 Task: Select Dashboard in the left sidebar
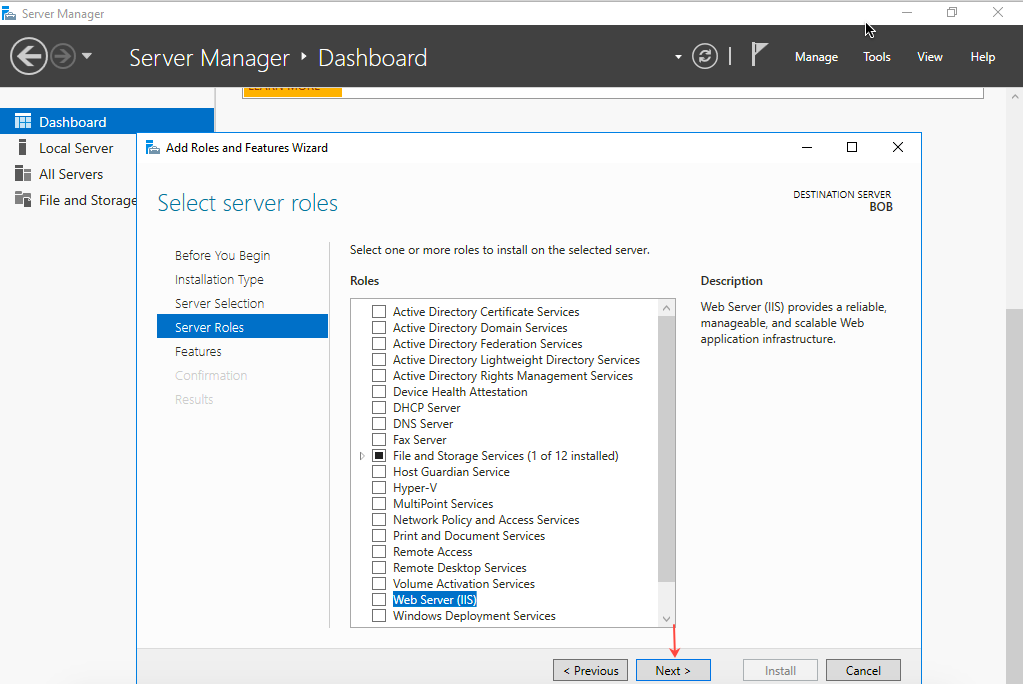click(107, 121)
